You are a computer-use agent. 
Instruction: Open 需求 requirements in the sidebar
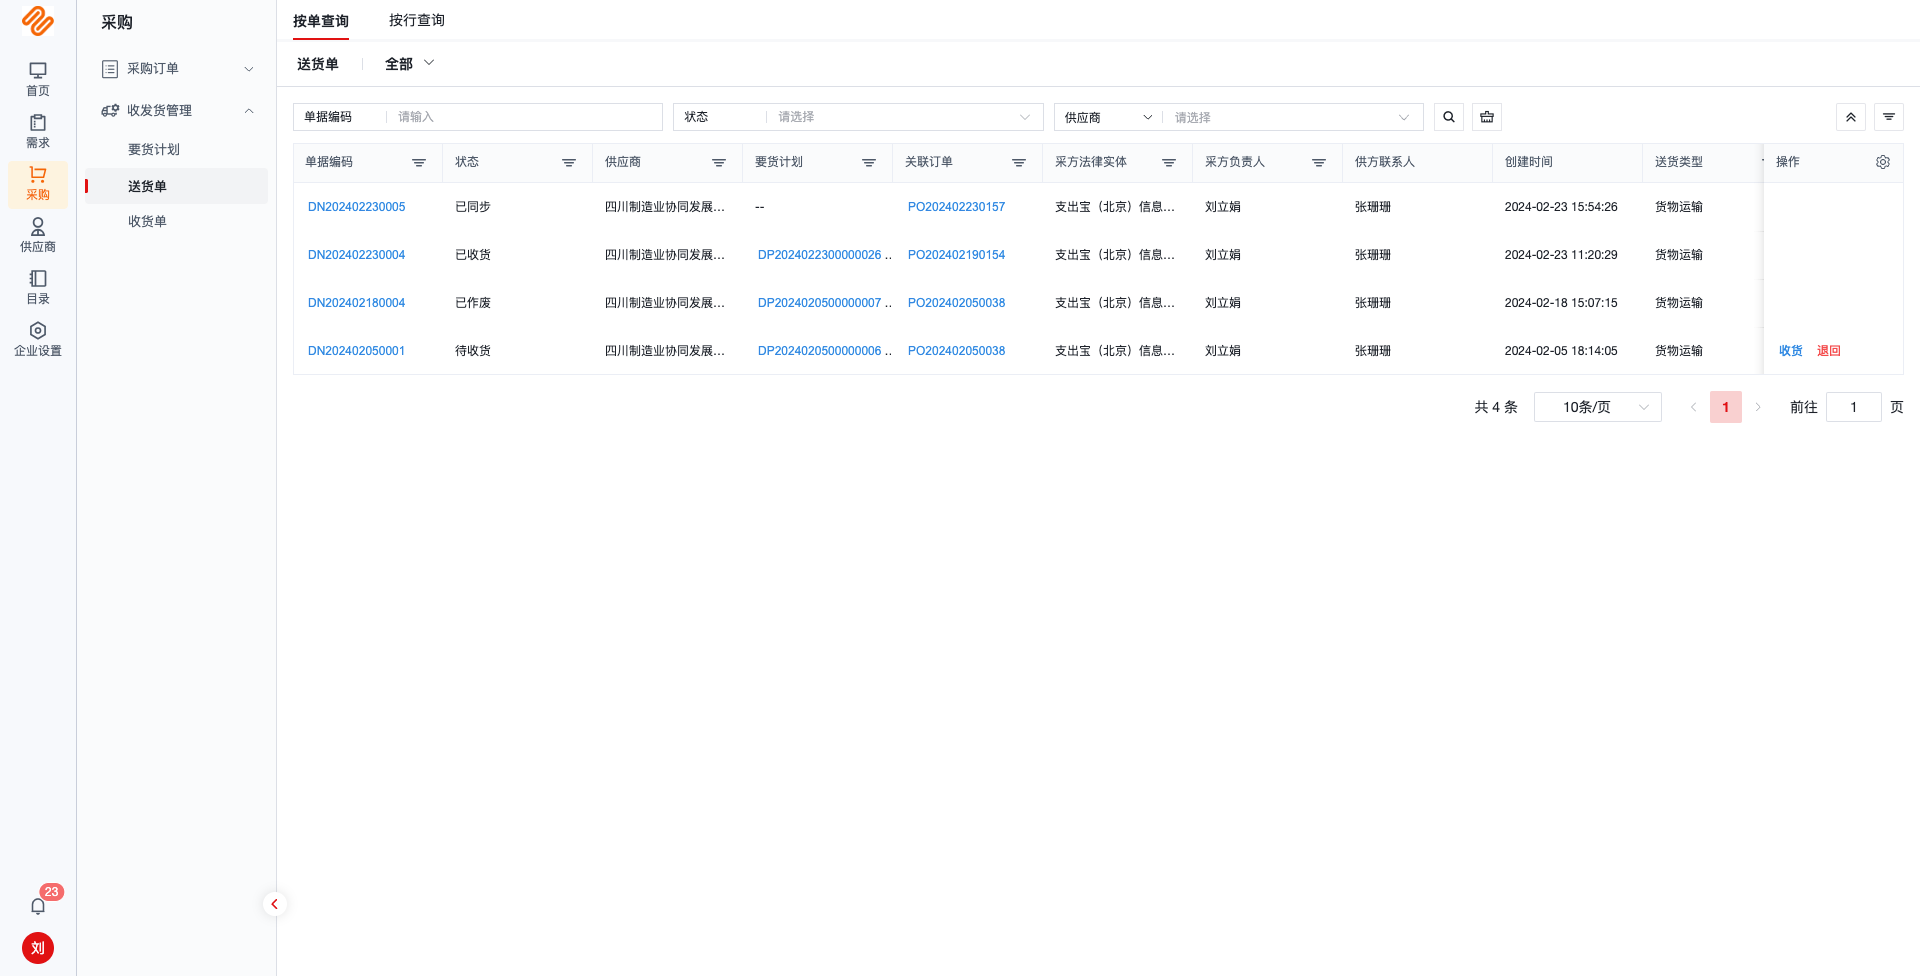38,131
